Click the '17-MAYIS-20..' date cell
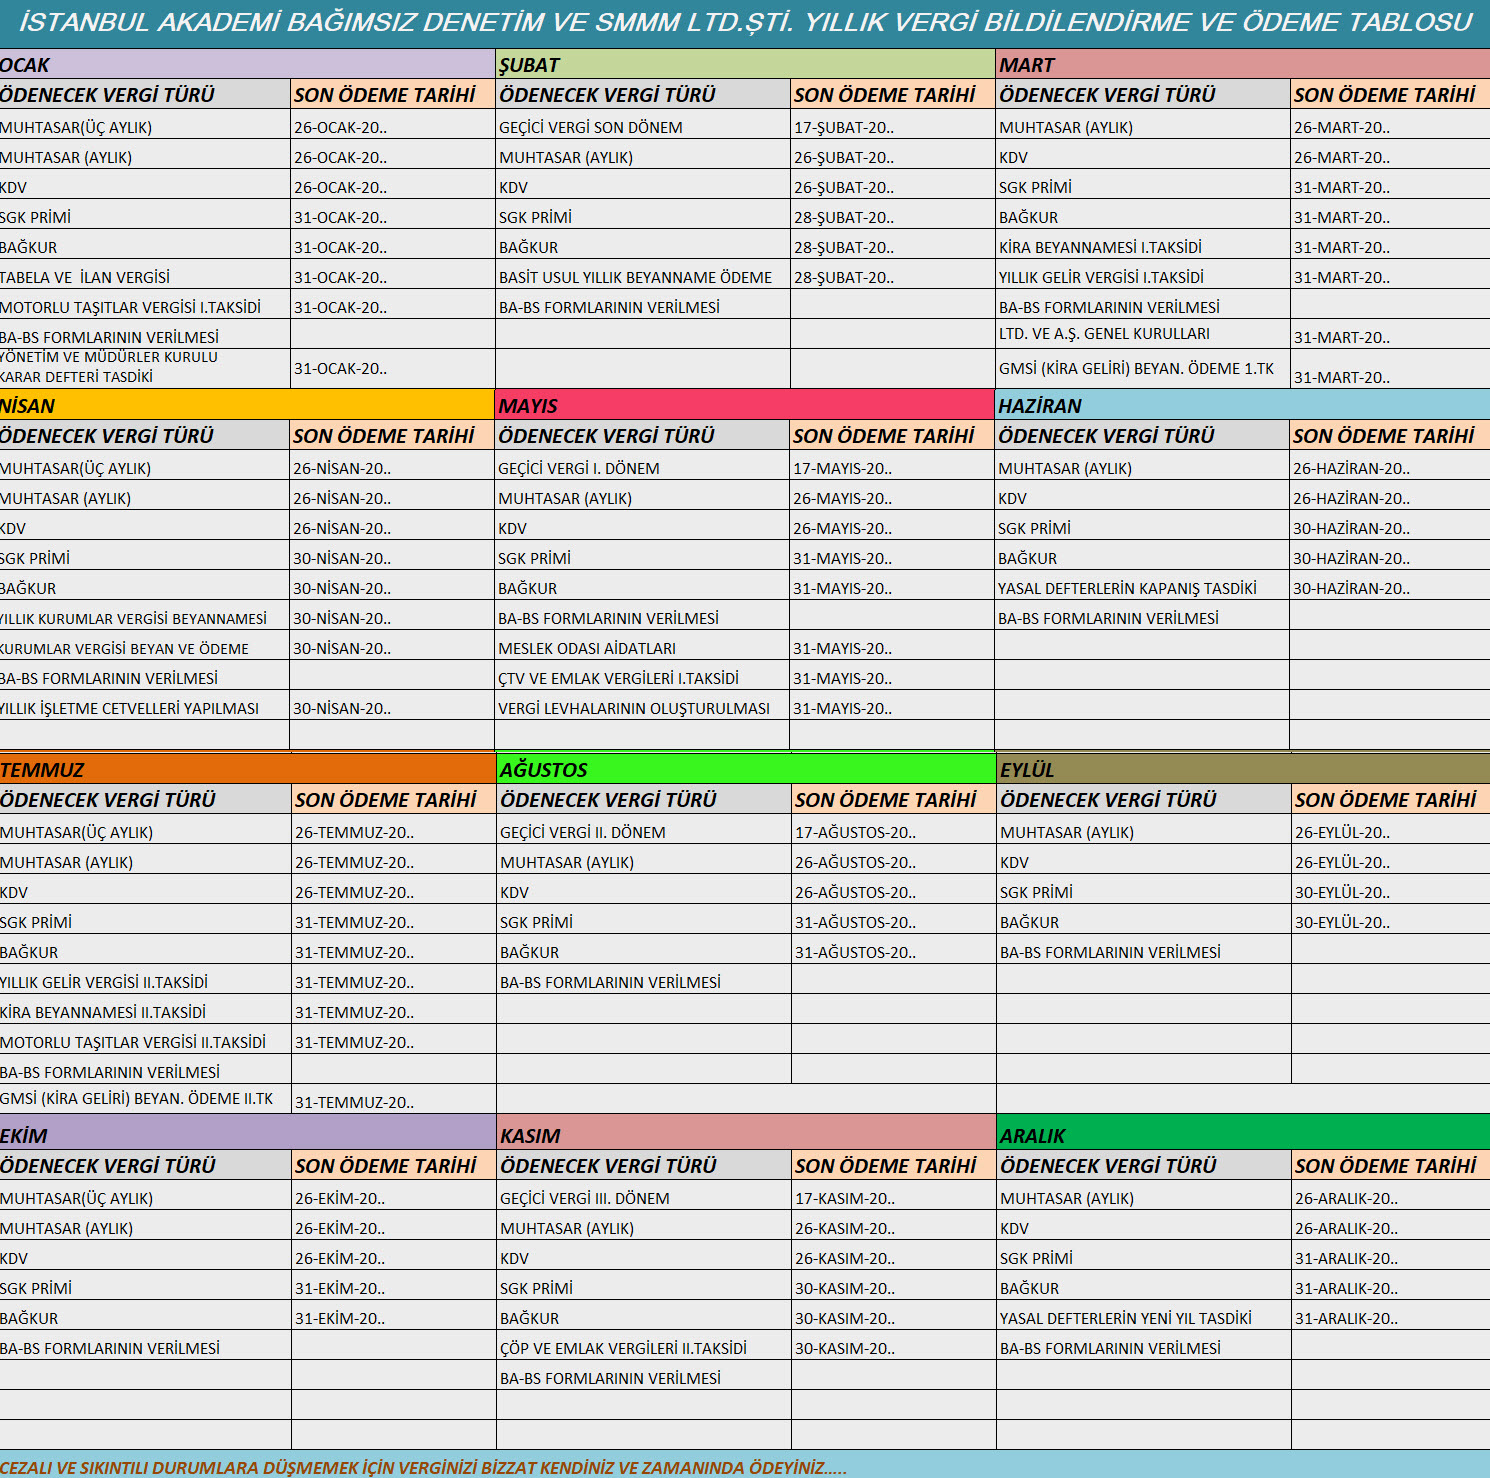The width and height of the screenshot is (1490, 1478). tap(892, 467)
